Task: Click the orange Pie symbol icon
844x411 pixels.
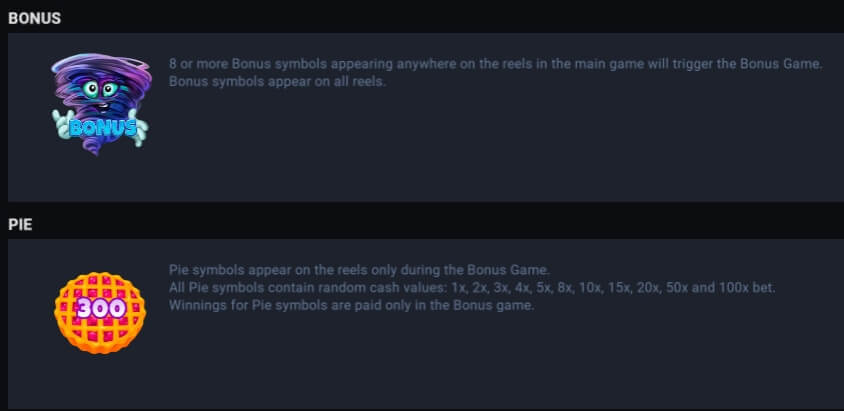Action: click(x=100, y=313)
